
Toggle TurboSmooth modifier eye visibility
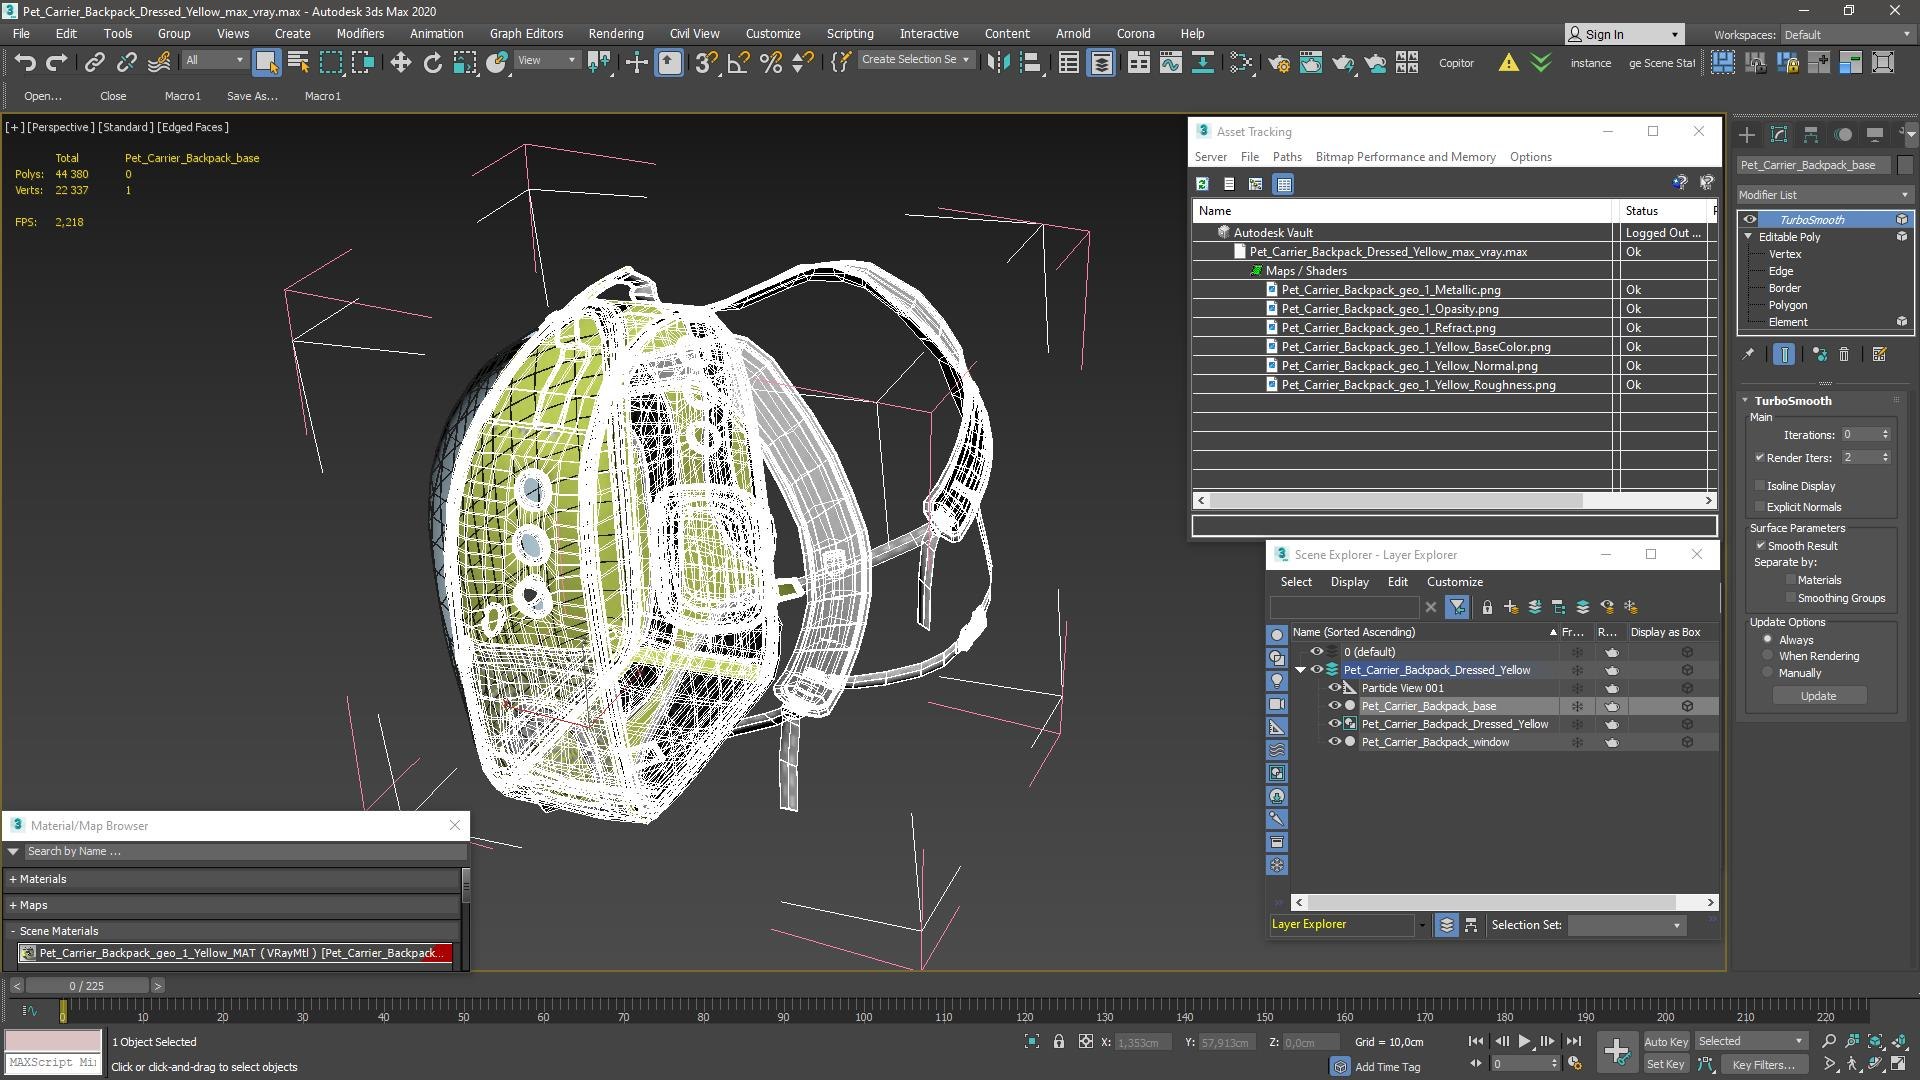coord(1749,219)
